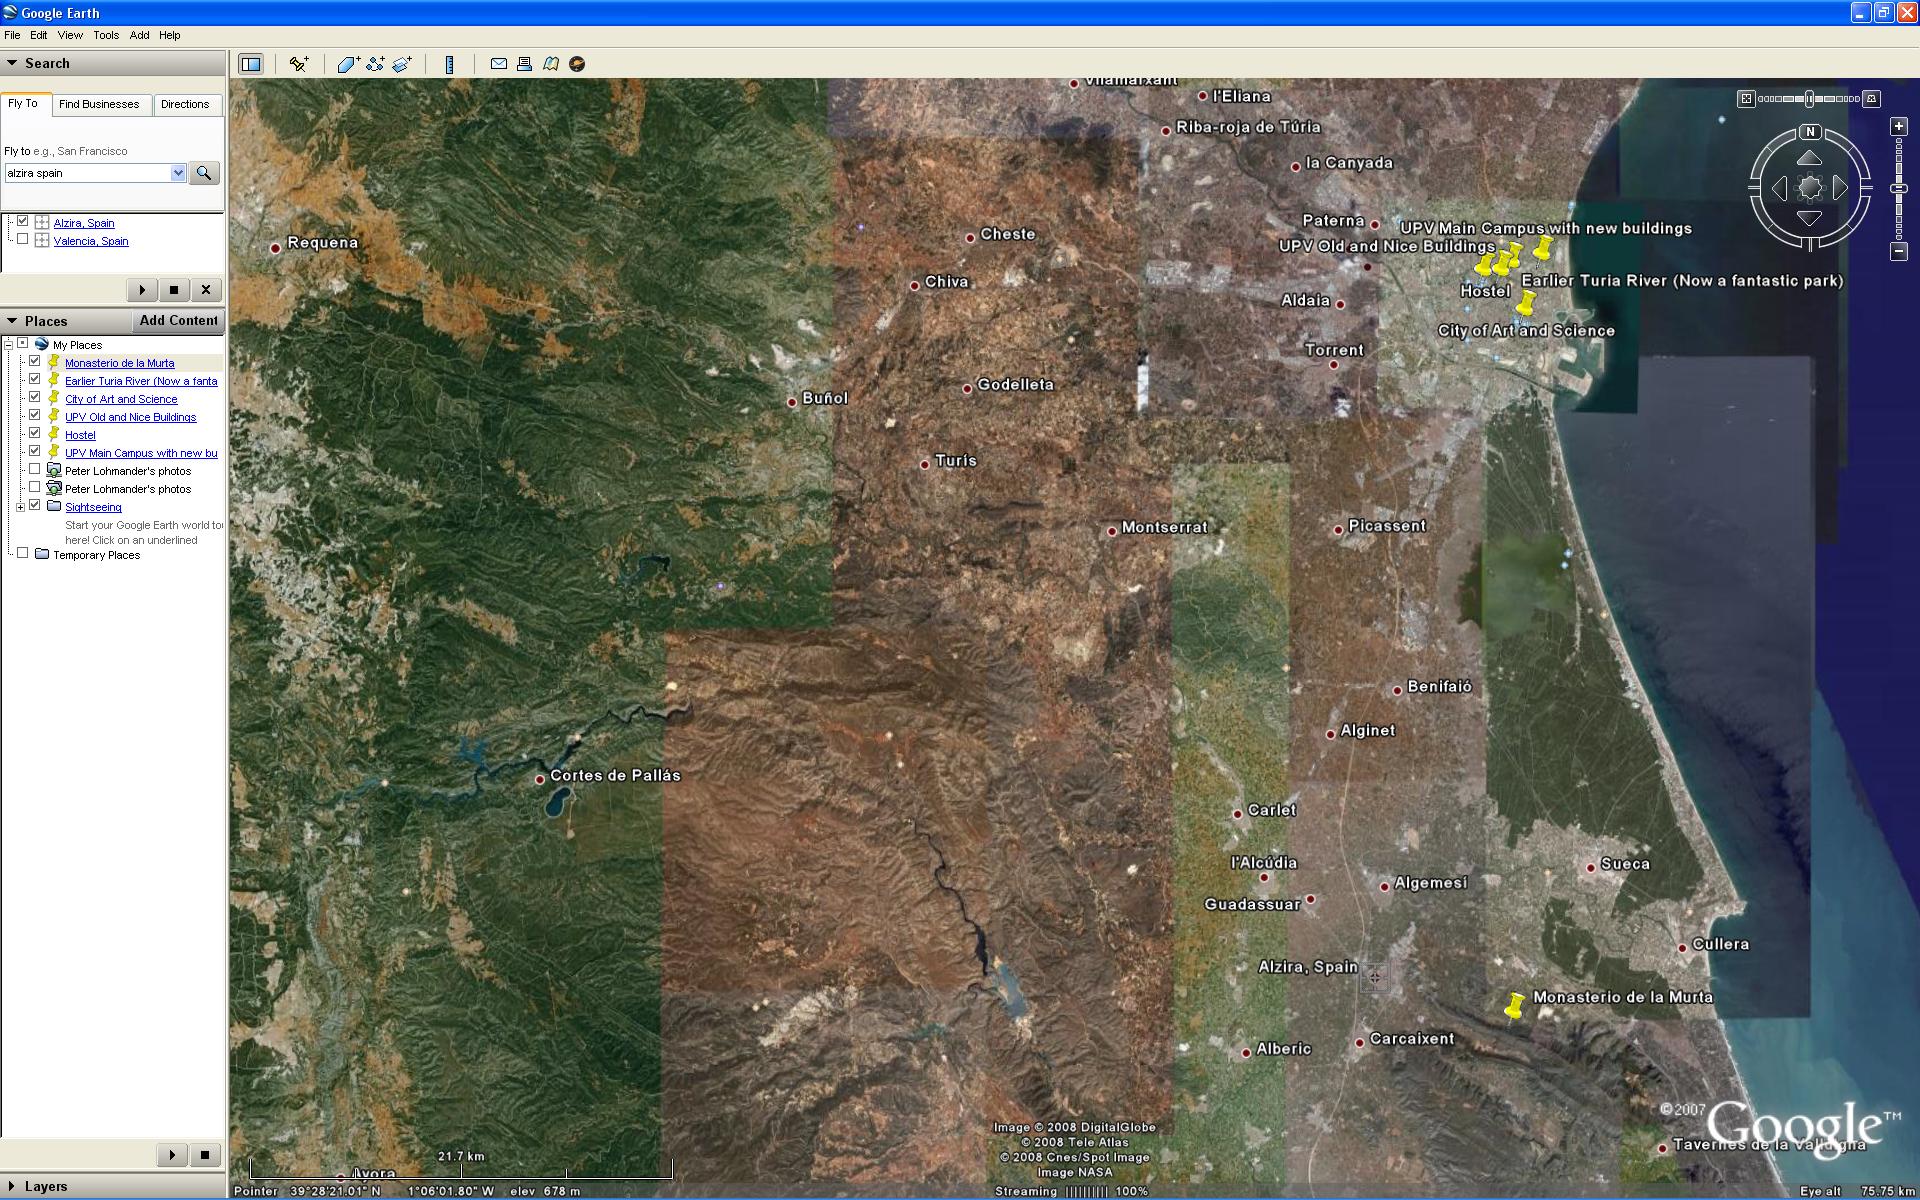Image resolution: width=1920 pixels, height=1200 pixels.
Task: Start the fly-to search with magnifier button
Action: [x=204, y=173]
